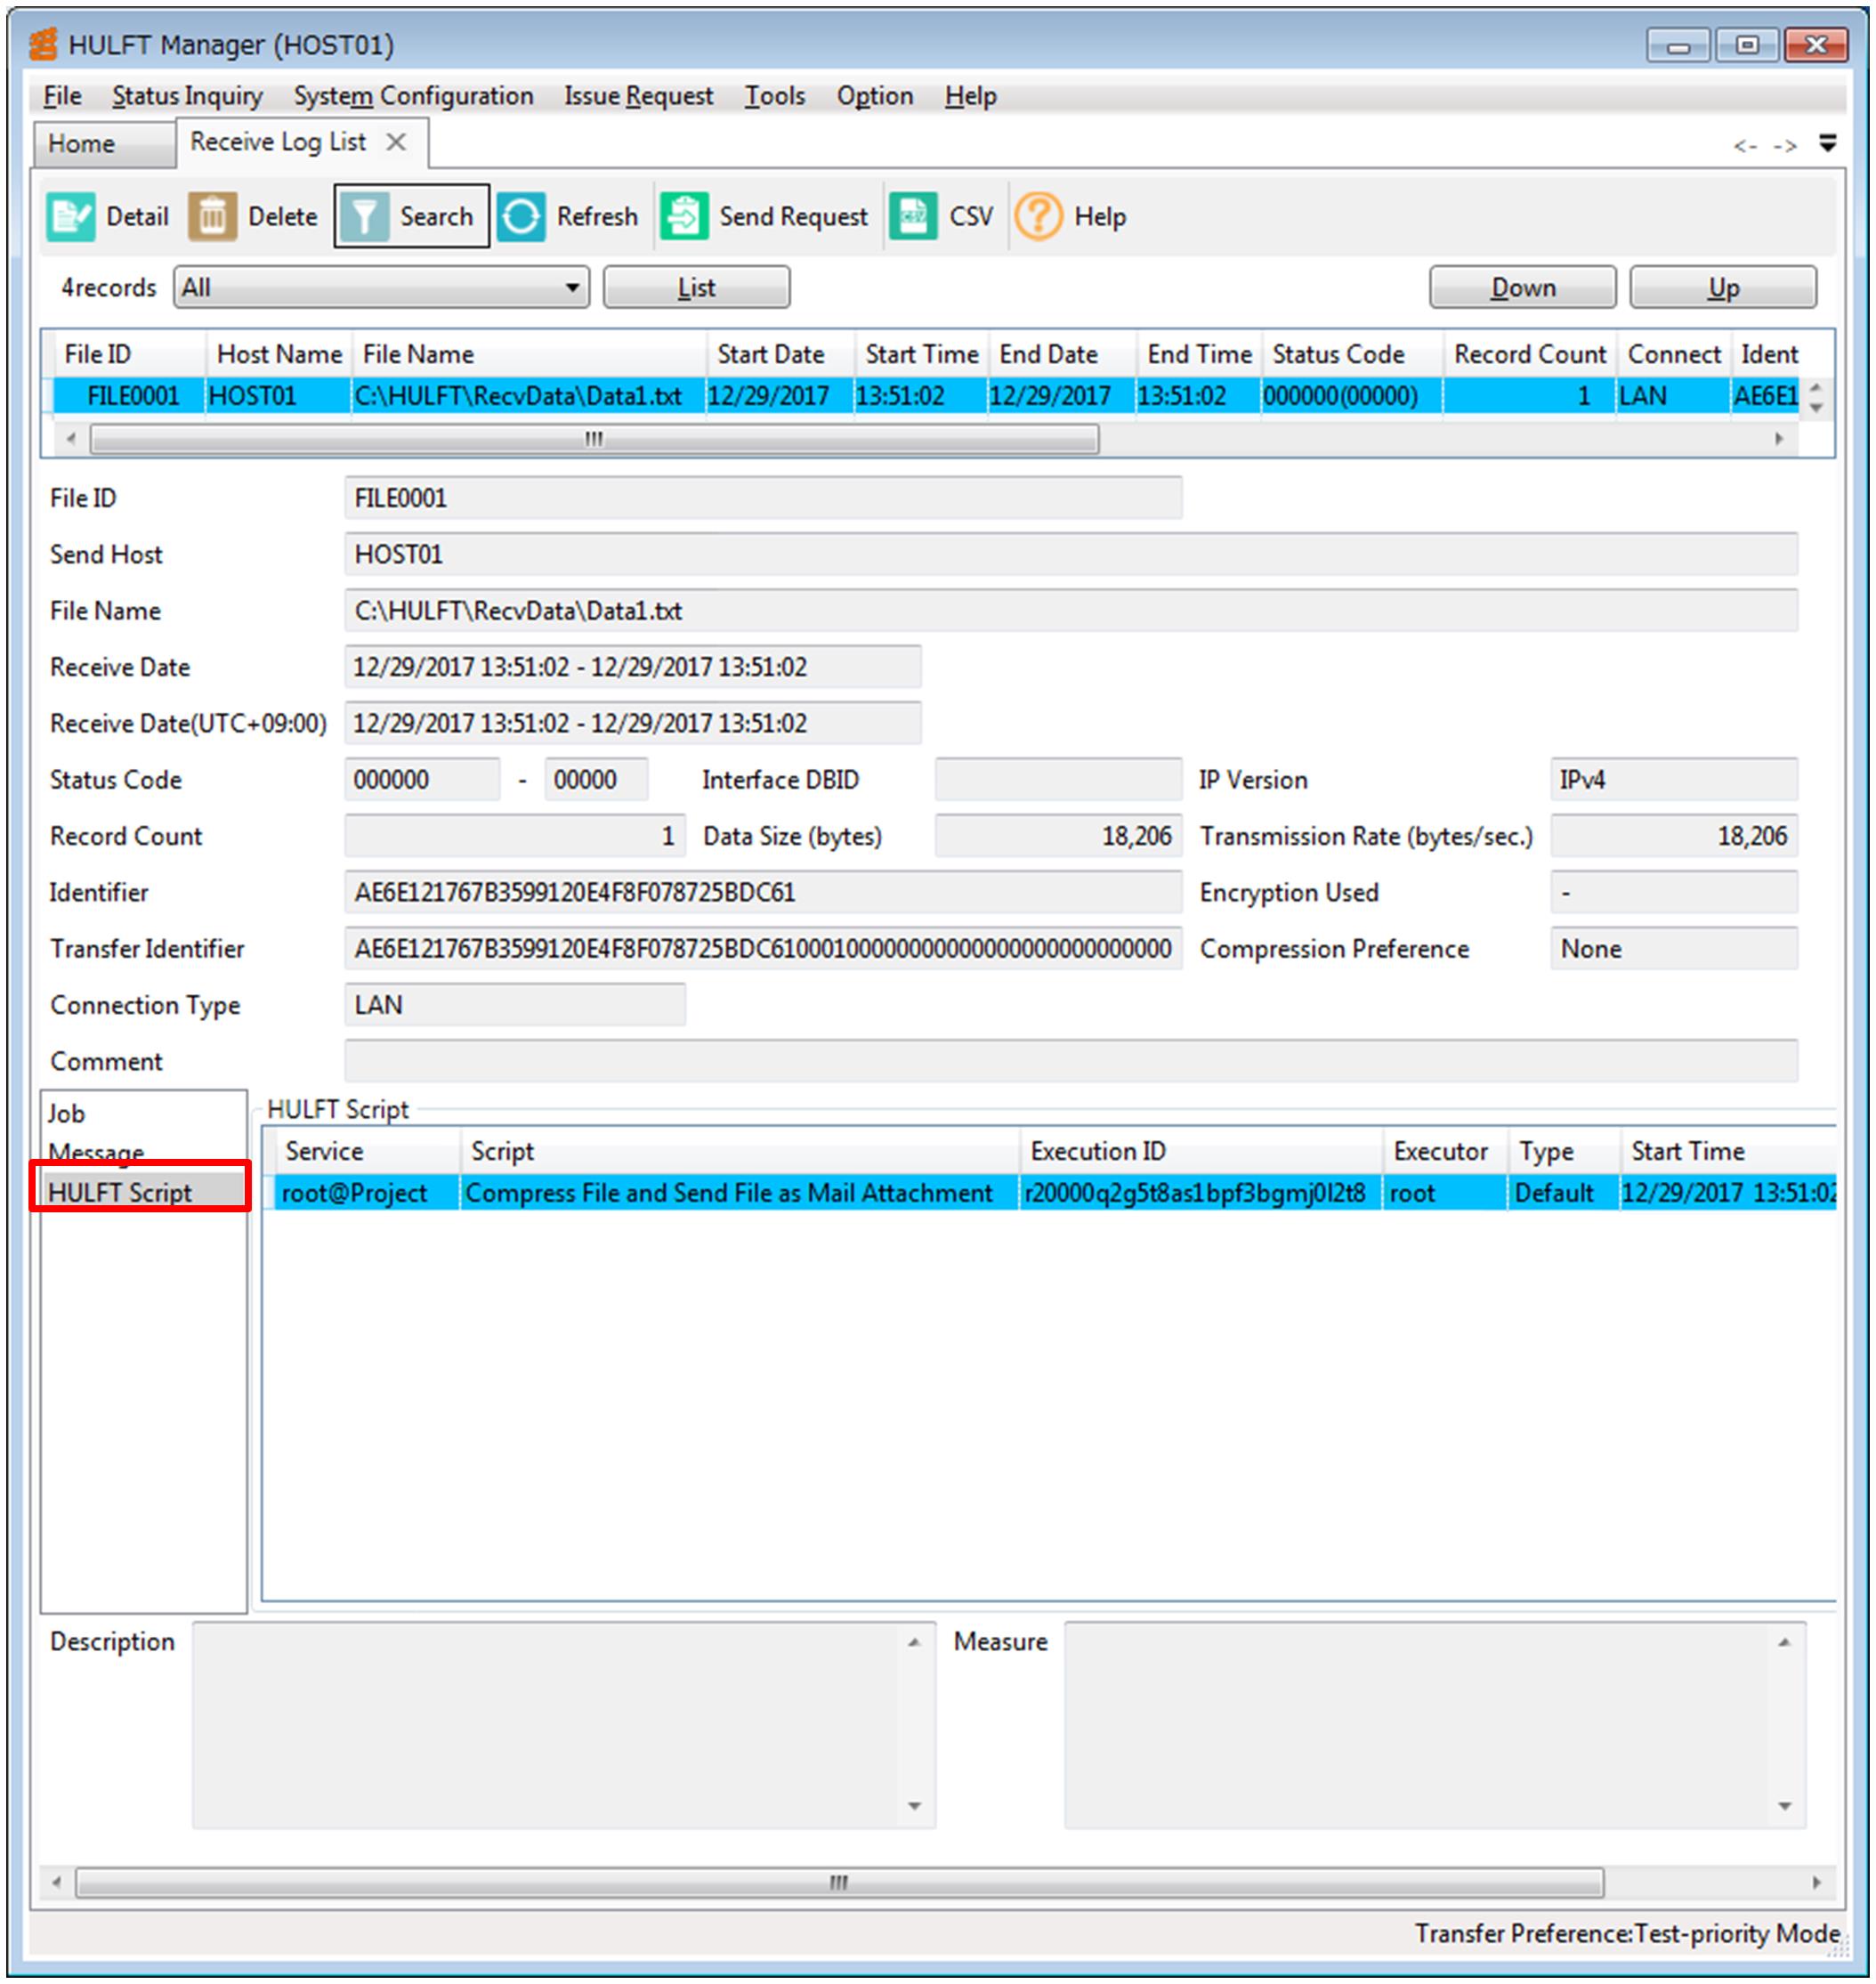
Task: Click bottom scrollbar right arrow
Action: (x=1817, y=1882)
